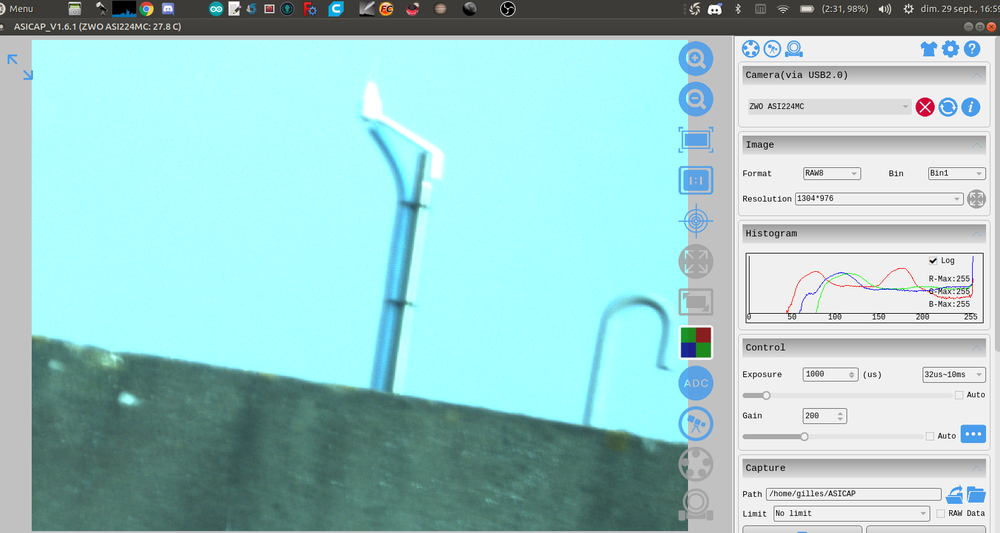The image size is (1000, 533).
Task: Refresh the camera list
Action: point(948,106)
